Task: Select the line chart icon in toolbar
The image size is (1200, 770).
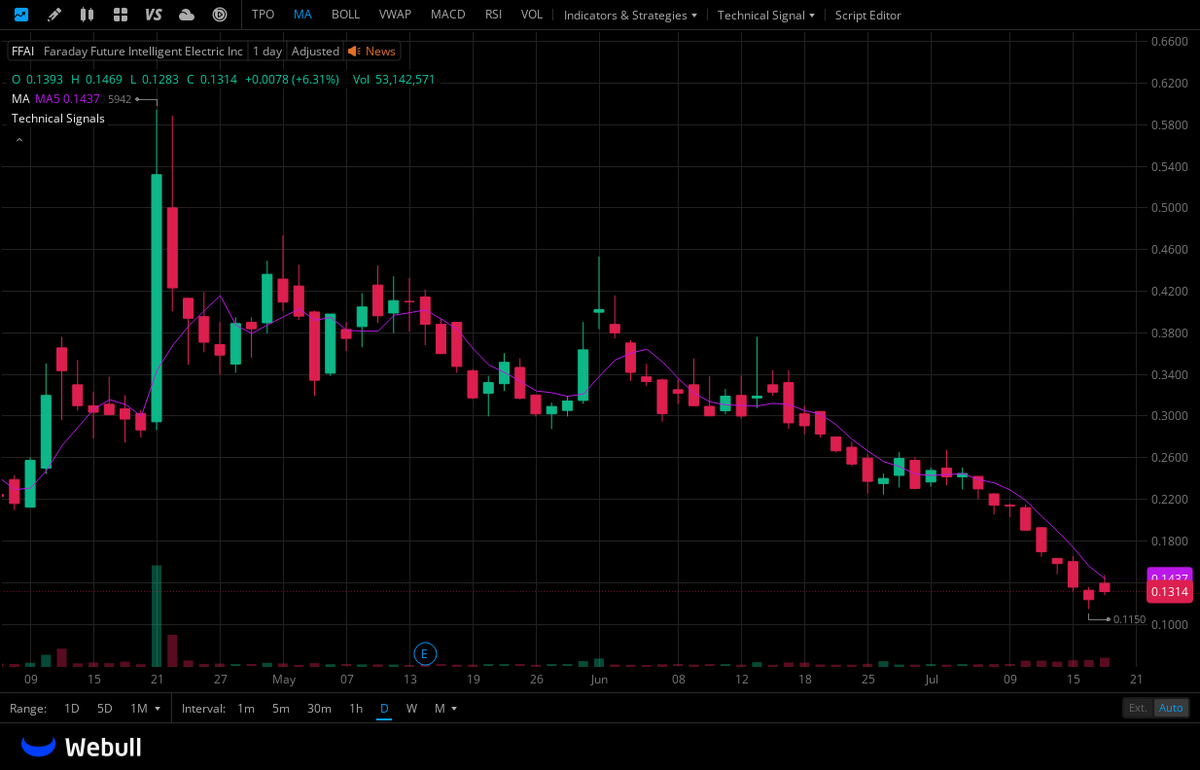Action: click(21, 15)
